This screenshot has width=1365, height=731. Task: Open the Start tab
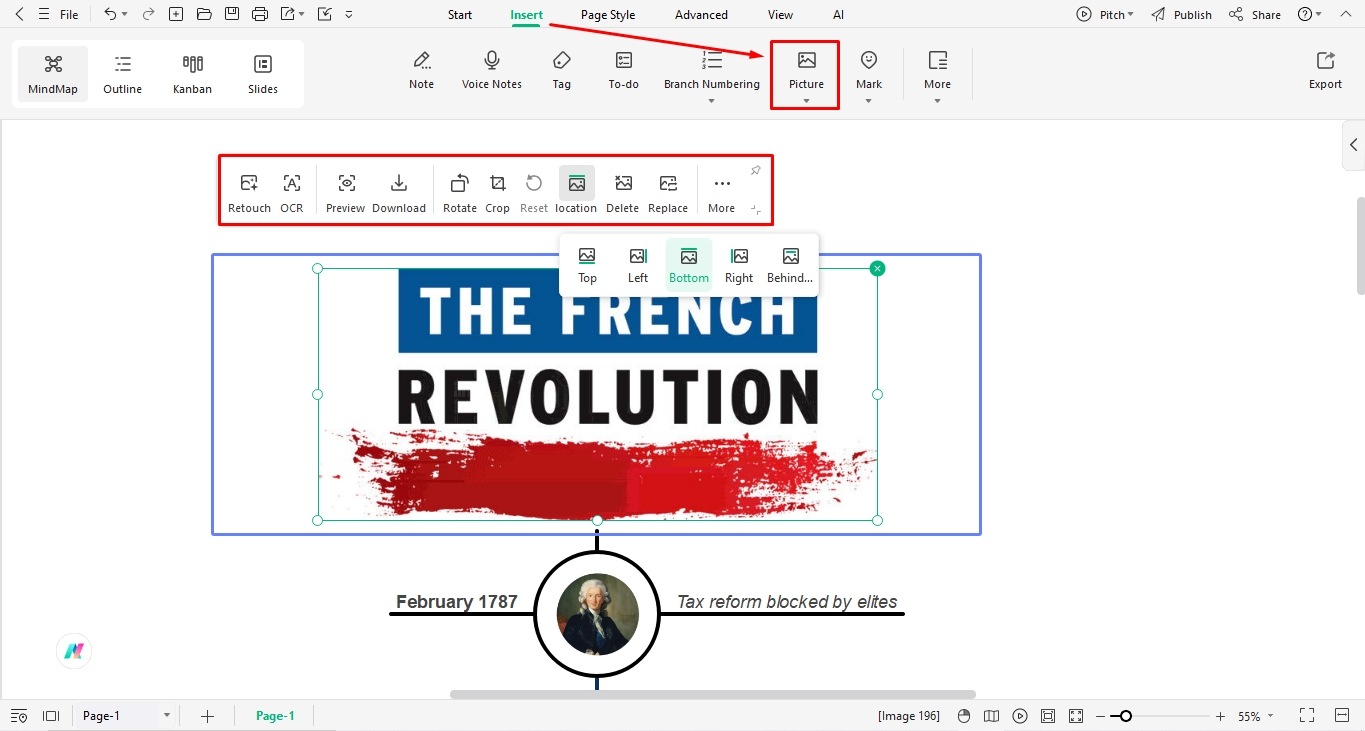pyautogui.click(x=460, y=15)
